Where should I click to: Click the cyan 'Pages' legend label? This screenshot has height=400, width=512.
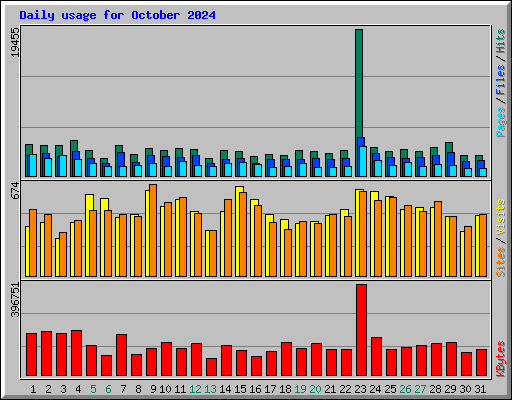500,122
